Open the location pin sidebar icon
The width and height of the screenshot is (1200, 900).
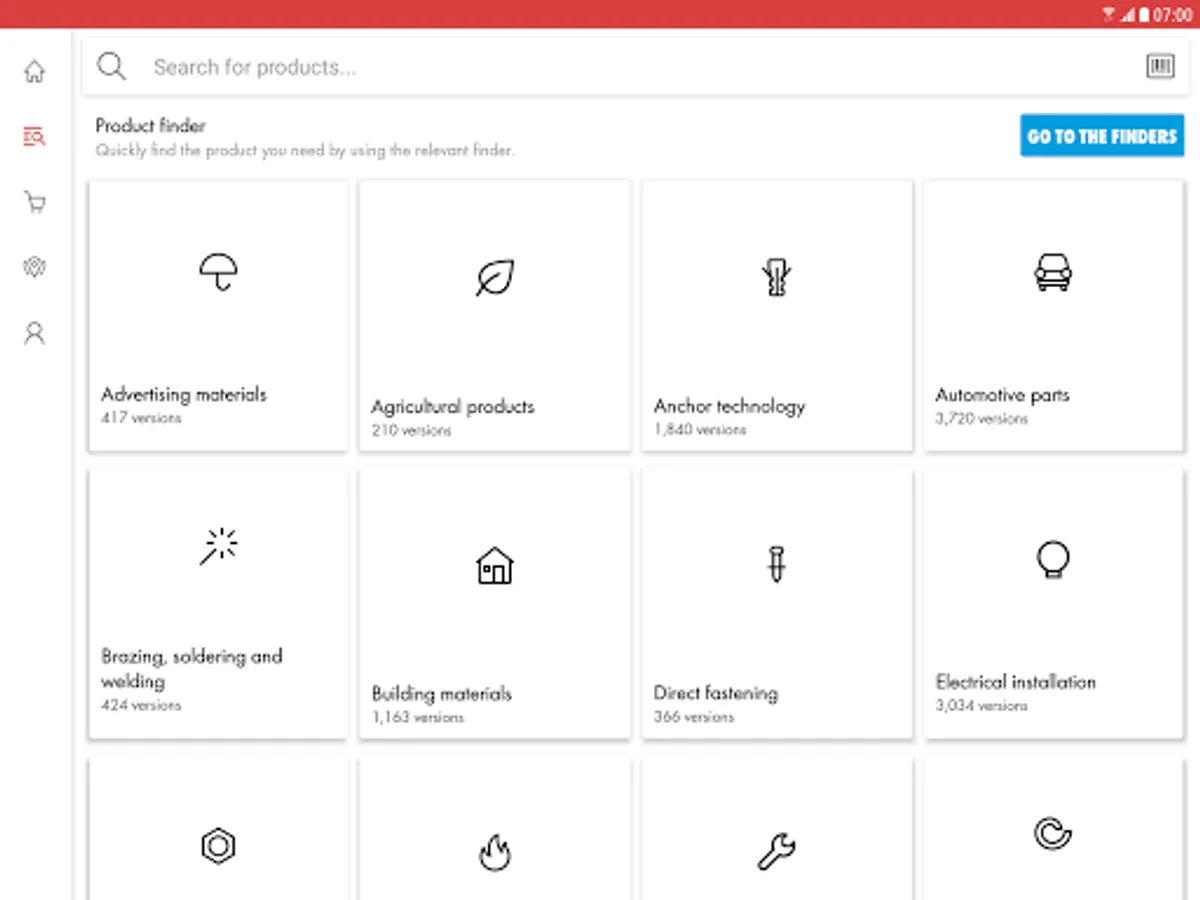[x=35, y=267]
